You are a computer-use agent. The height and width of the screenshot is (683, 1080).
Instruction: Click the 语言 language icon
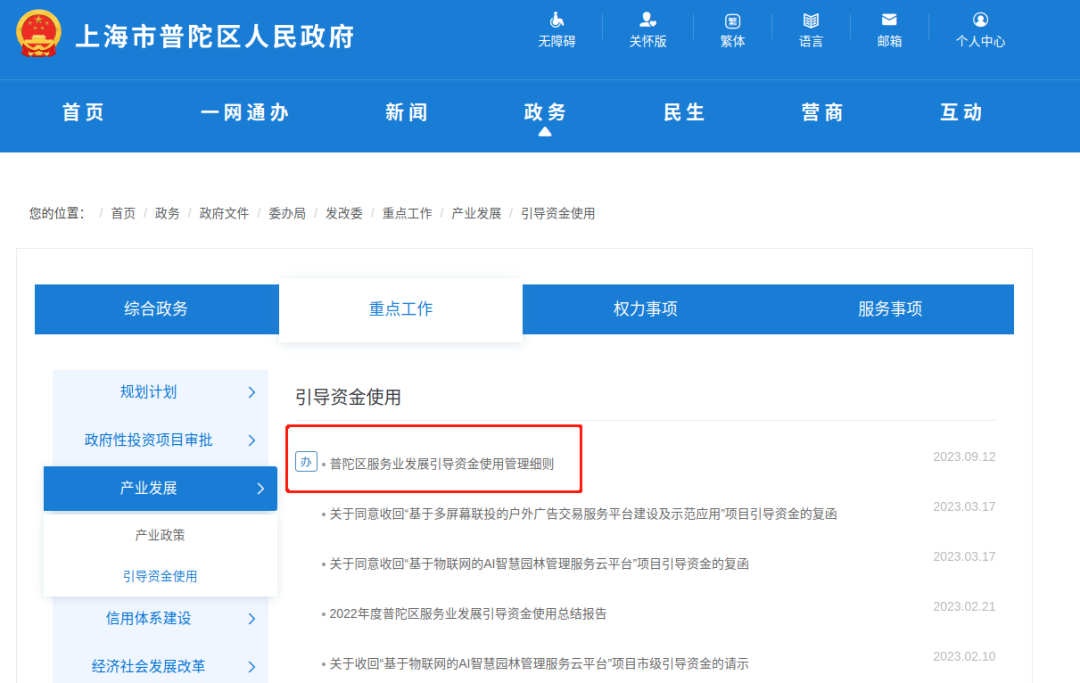(811, 20)
